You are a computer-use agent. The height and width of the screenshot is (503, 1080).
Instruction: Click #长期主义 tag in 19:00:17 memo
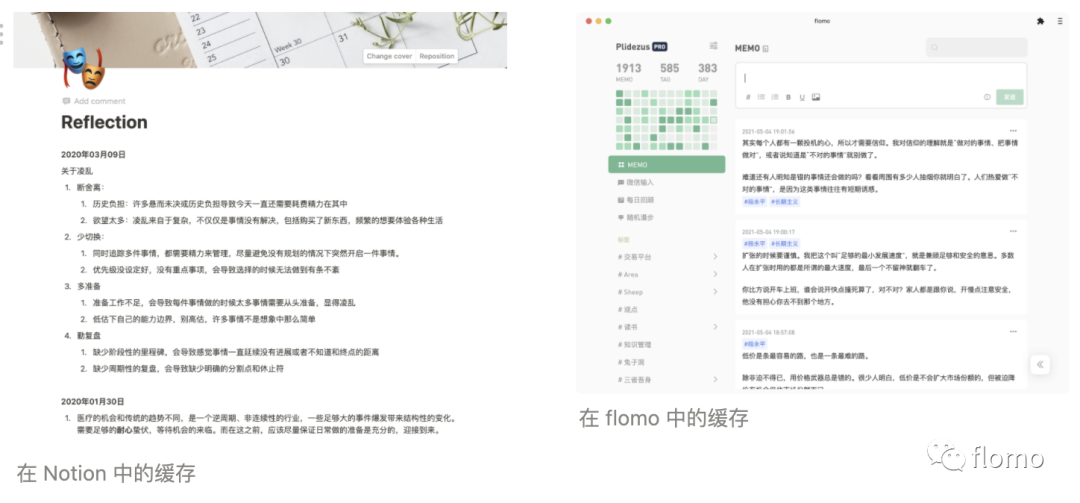[x=785, y=244]
